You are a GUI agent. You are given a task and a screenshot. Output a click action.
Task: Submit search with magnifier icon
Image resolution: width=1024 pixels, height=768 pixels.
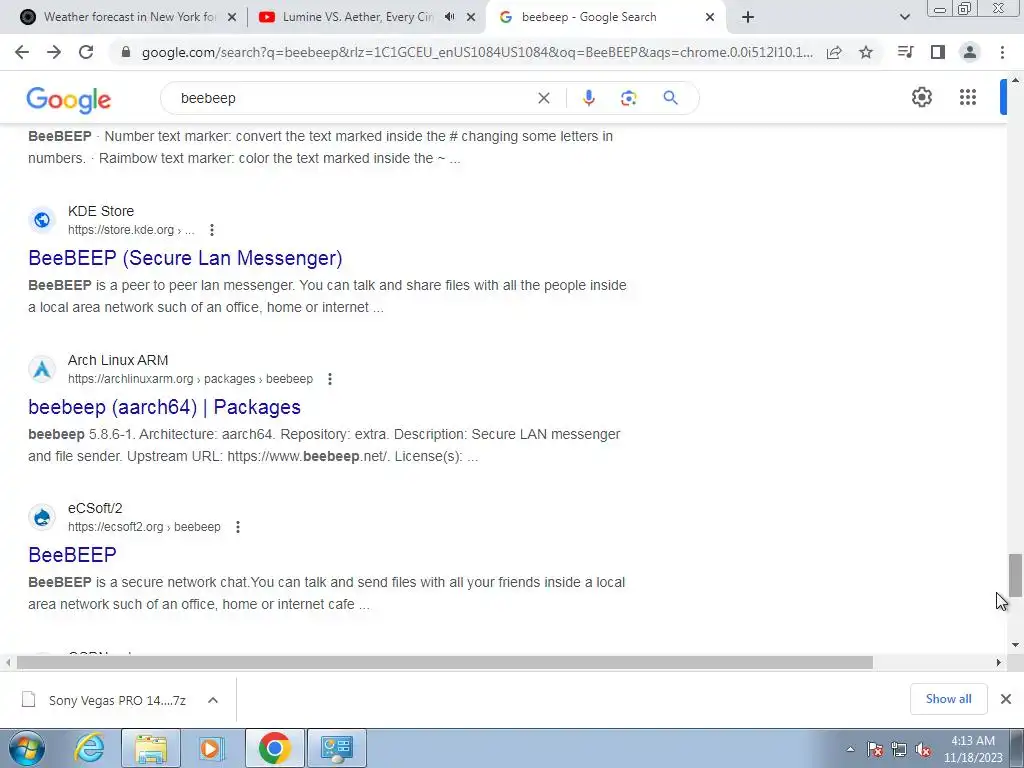670,98
